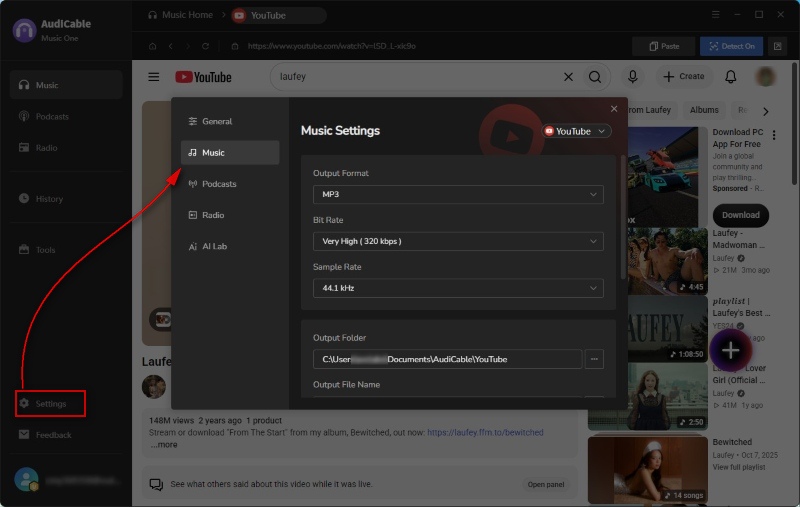
Task: Select the YouTube tab in title bar
Action: pyautogui.click(x=278, y=15)
